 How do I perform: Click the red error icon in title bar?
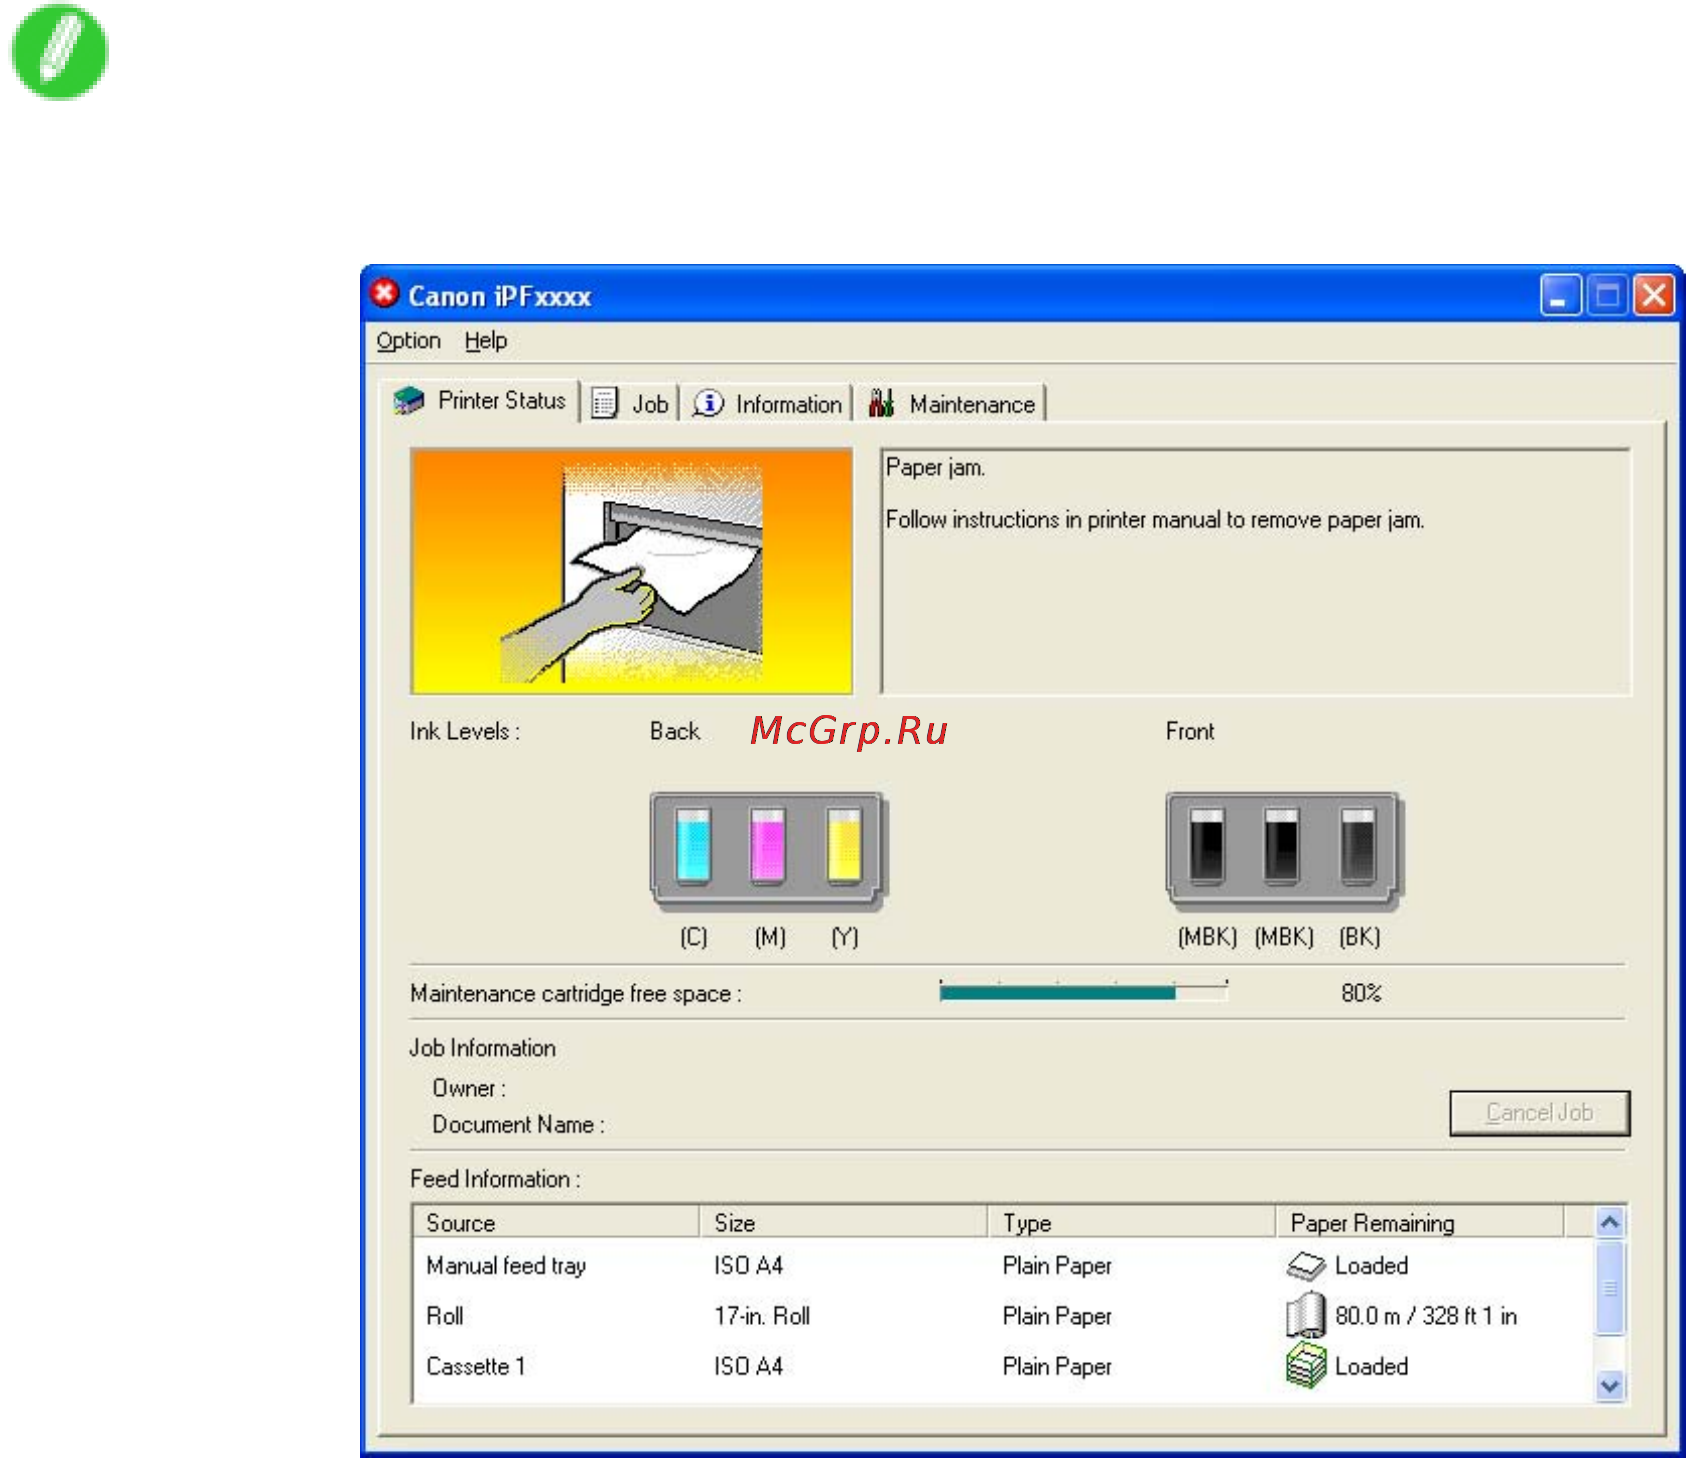(384, 294)
